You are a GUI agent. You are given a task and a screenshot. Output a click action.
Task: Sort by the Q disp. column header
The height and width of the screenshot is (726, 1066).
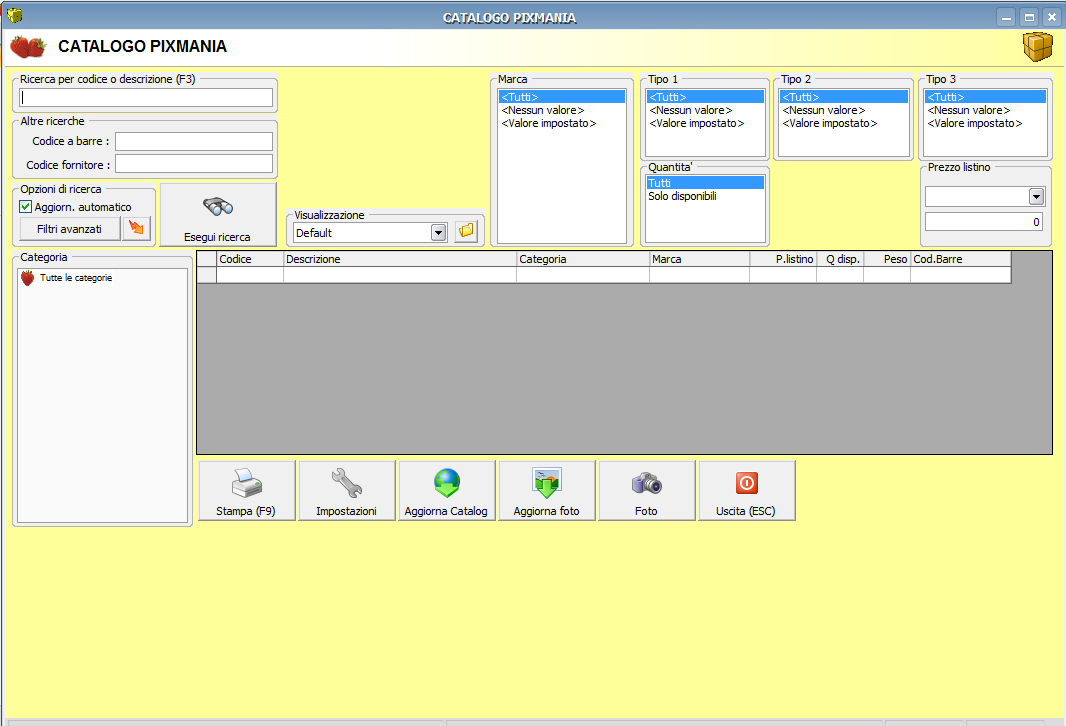click(x=840, y=259)
